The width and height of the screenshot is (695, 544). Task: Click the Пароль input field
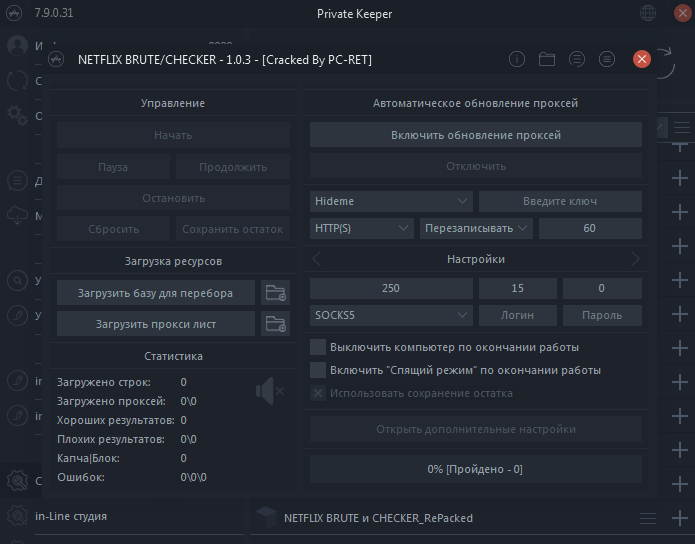coord(602,315)
